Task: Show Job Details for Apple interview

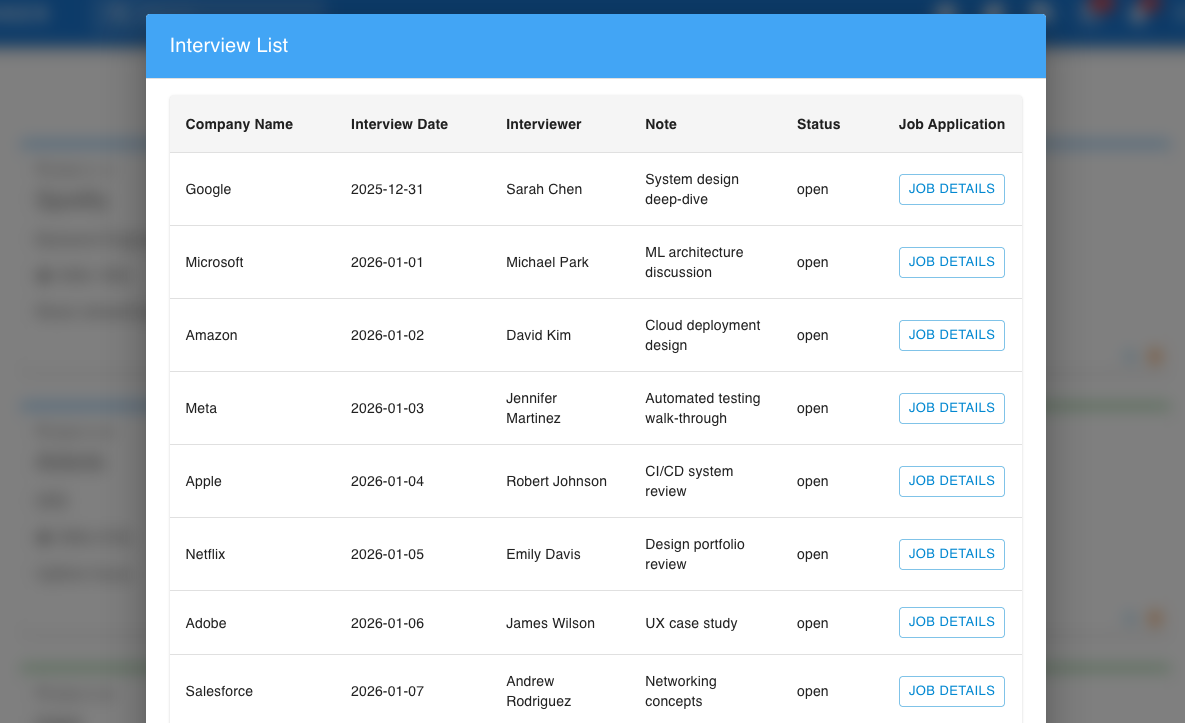Action: point(951,481)
